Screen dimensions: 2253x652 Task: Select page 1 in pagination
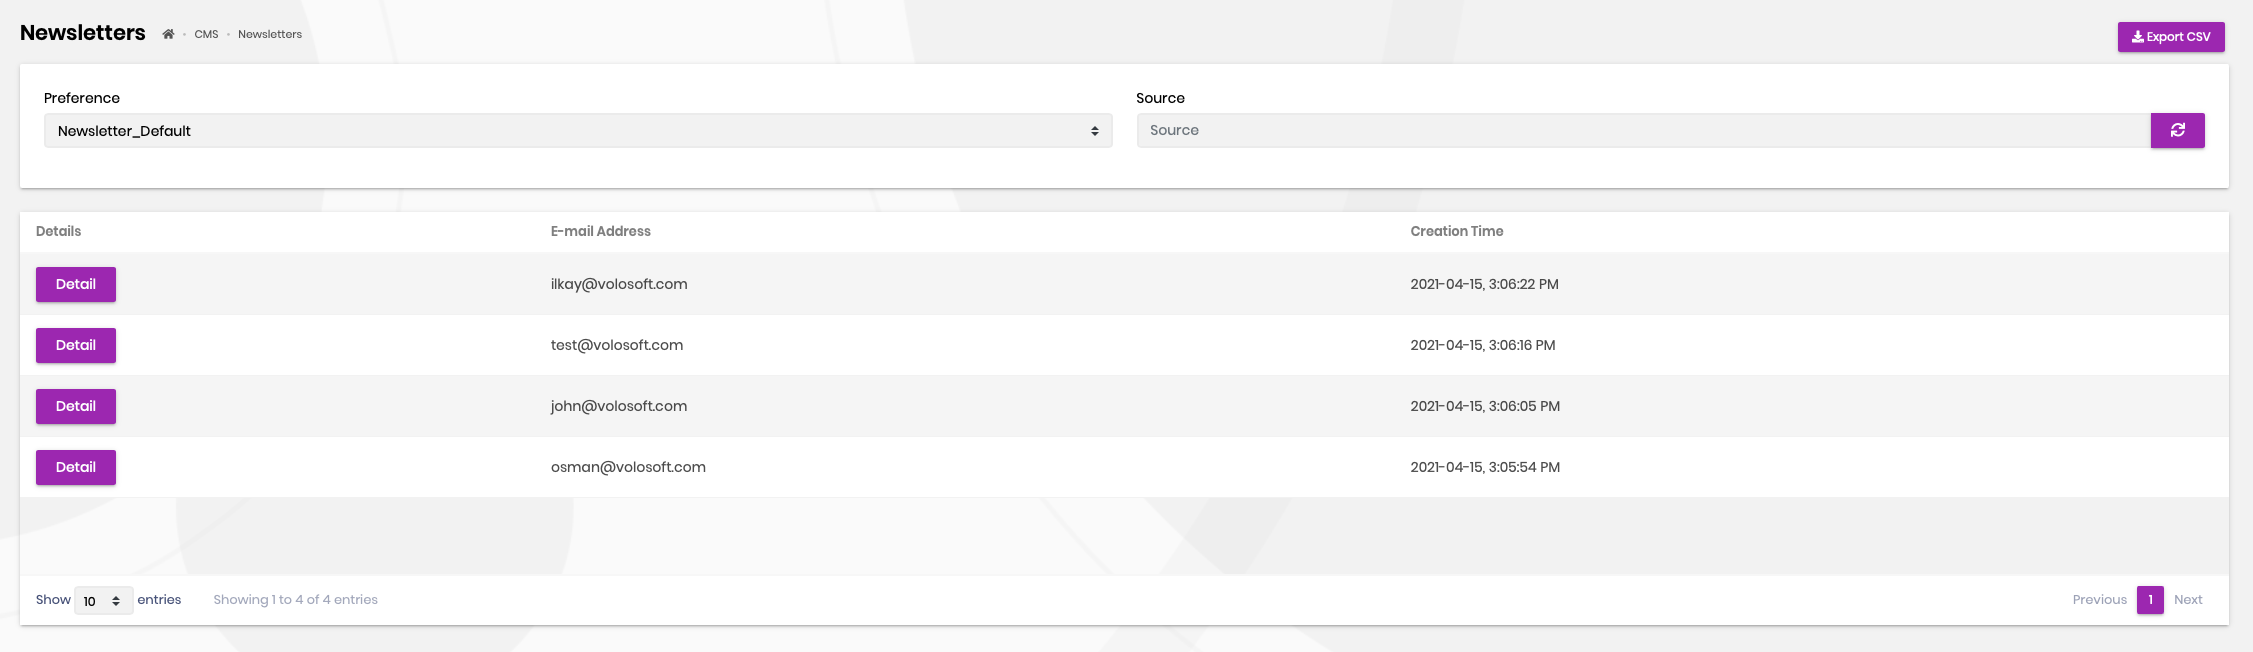tap(2150, 600)
